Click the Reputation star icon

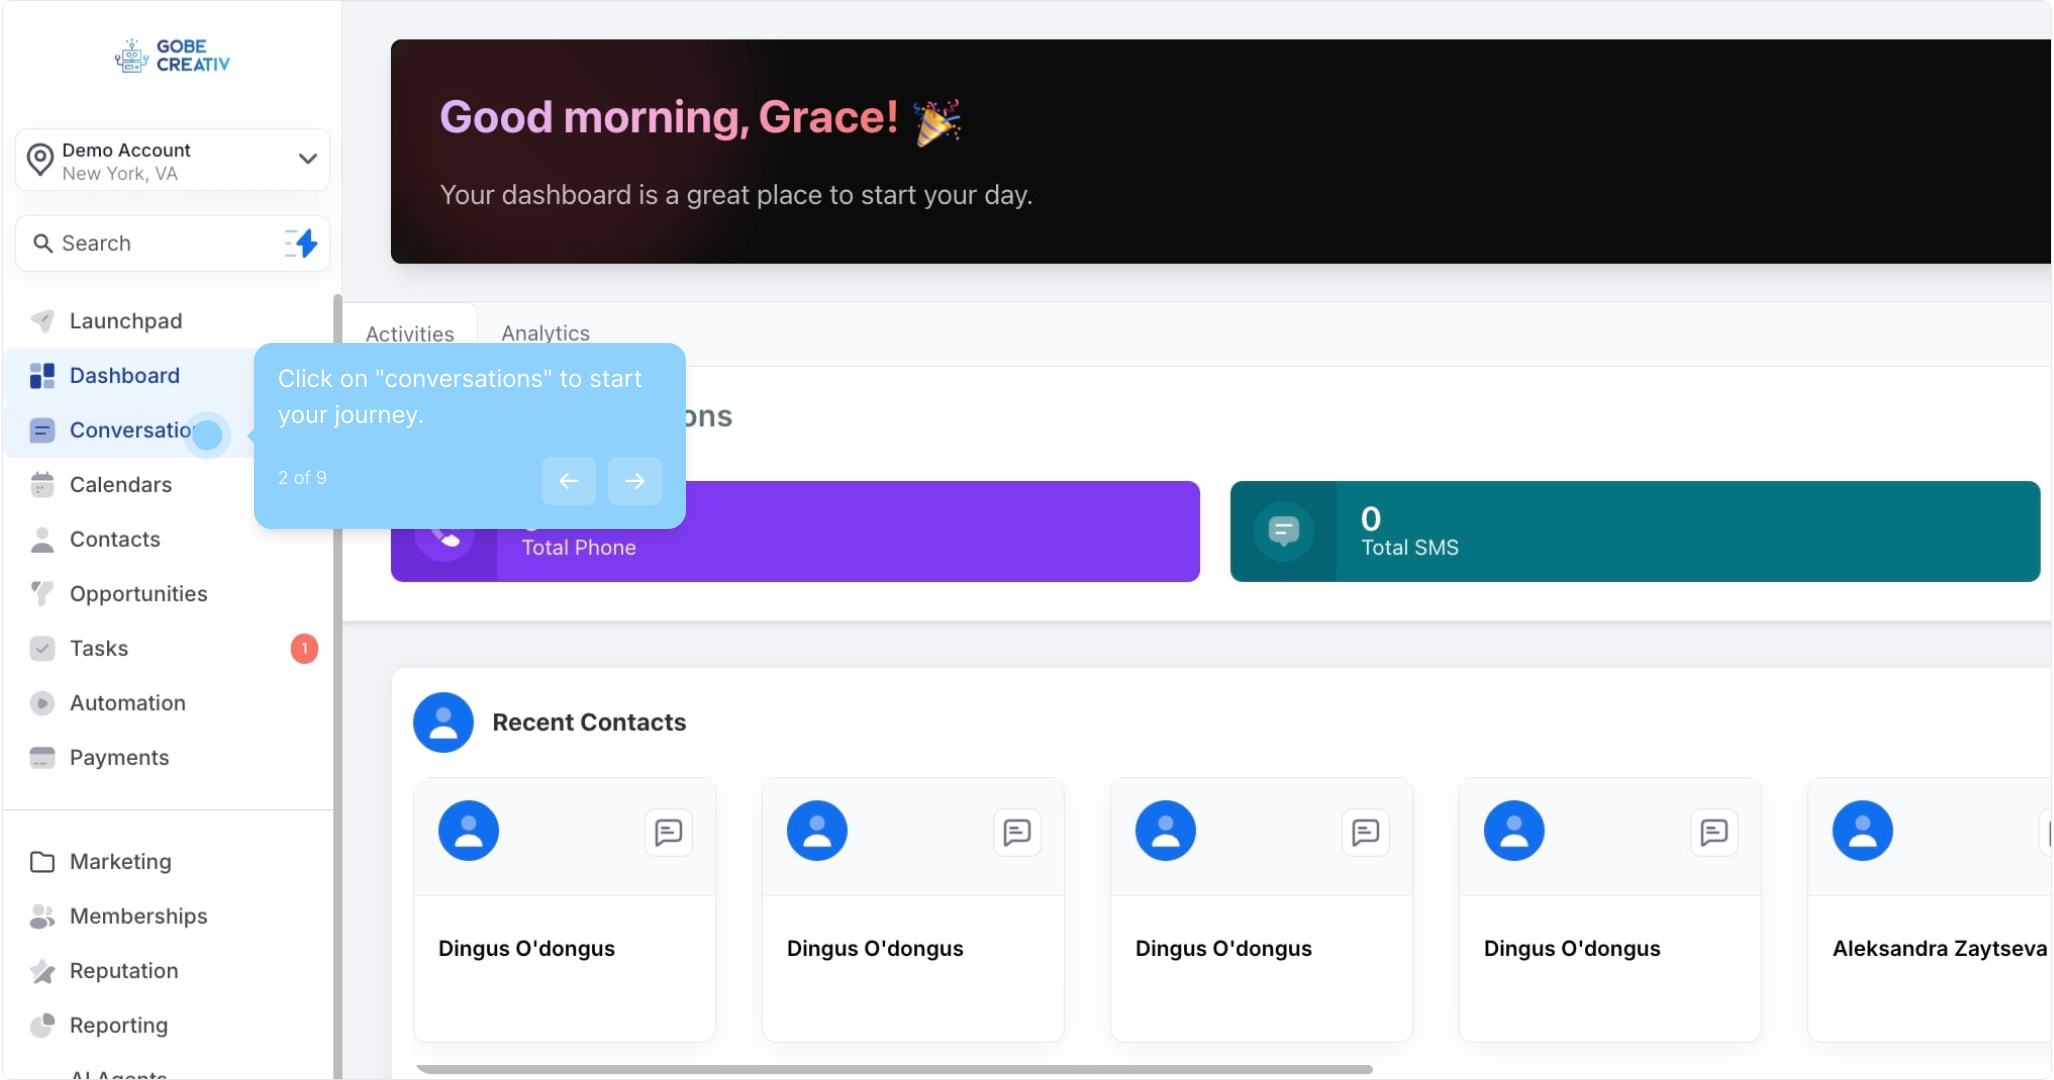click(x=42, y=971)
